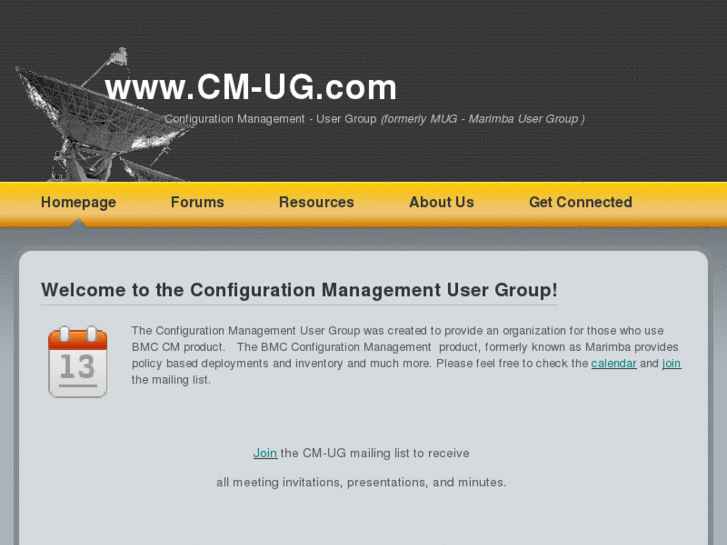Follow the 'calendar' hyperlink in paragraph
The height and width of the screenshot is (545, 727).
tap(613, 363)
